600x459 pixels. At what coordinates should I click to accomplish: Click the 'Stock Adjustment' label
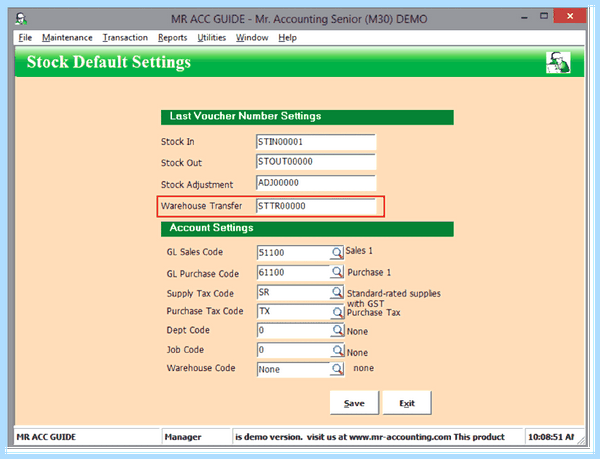197,185
